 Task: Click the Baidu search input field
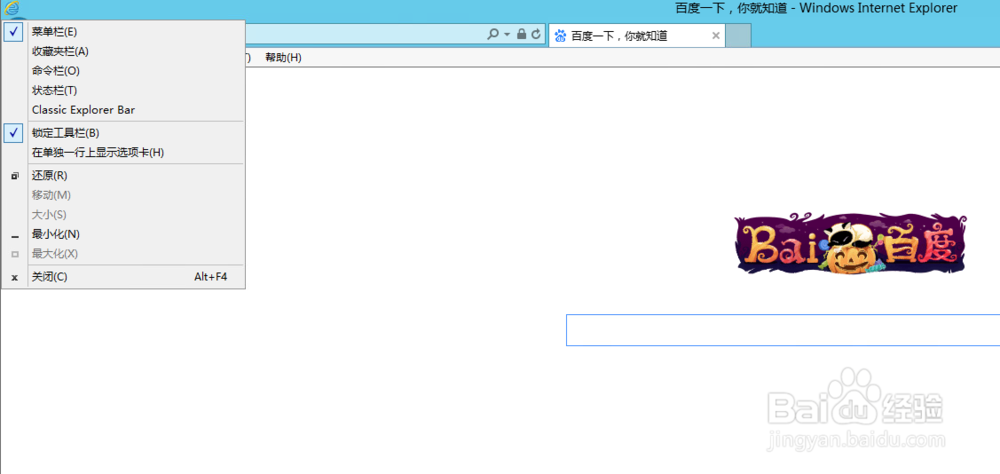click(x=783, y=330)
